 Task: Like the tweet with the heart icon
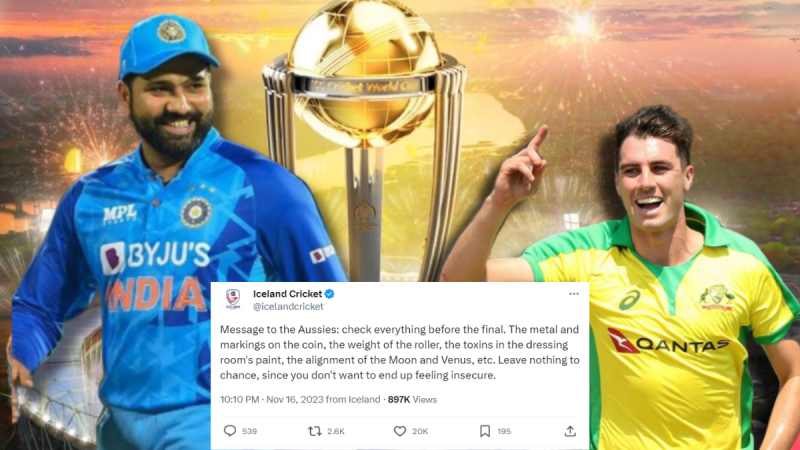point(400,431)
